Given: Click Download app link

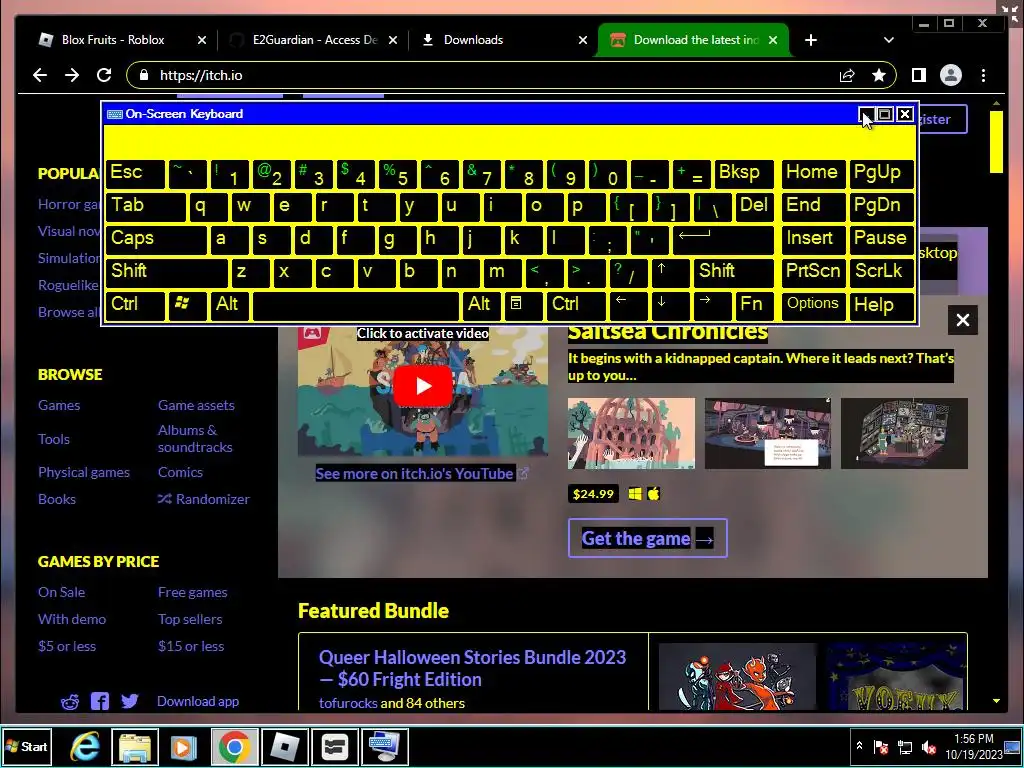Looking at the screenshot, I should [x=198, y=701].
